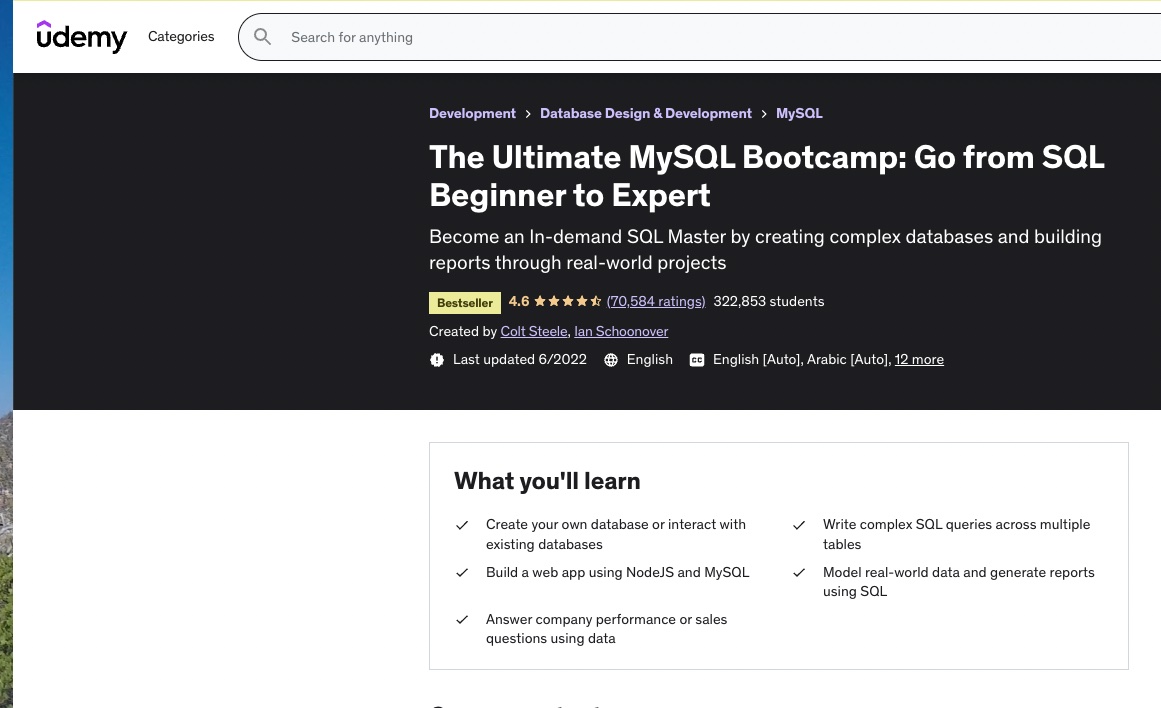Click the alert icon beside Last updated
The height and width of the screenshot is (708, 1161).
coord(437,359)
